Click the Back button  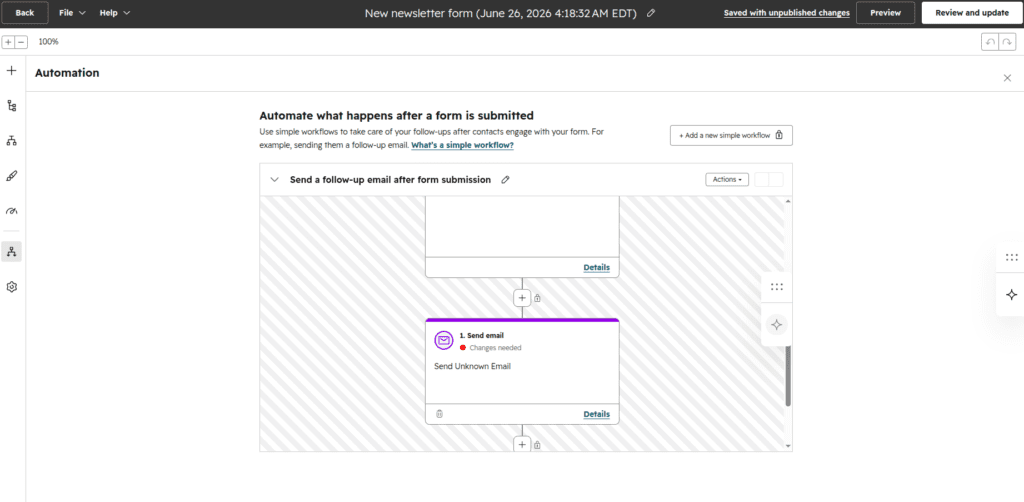(x=24, y=12)
